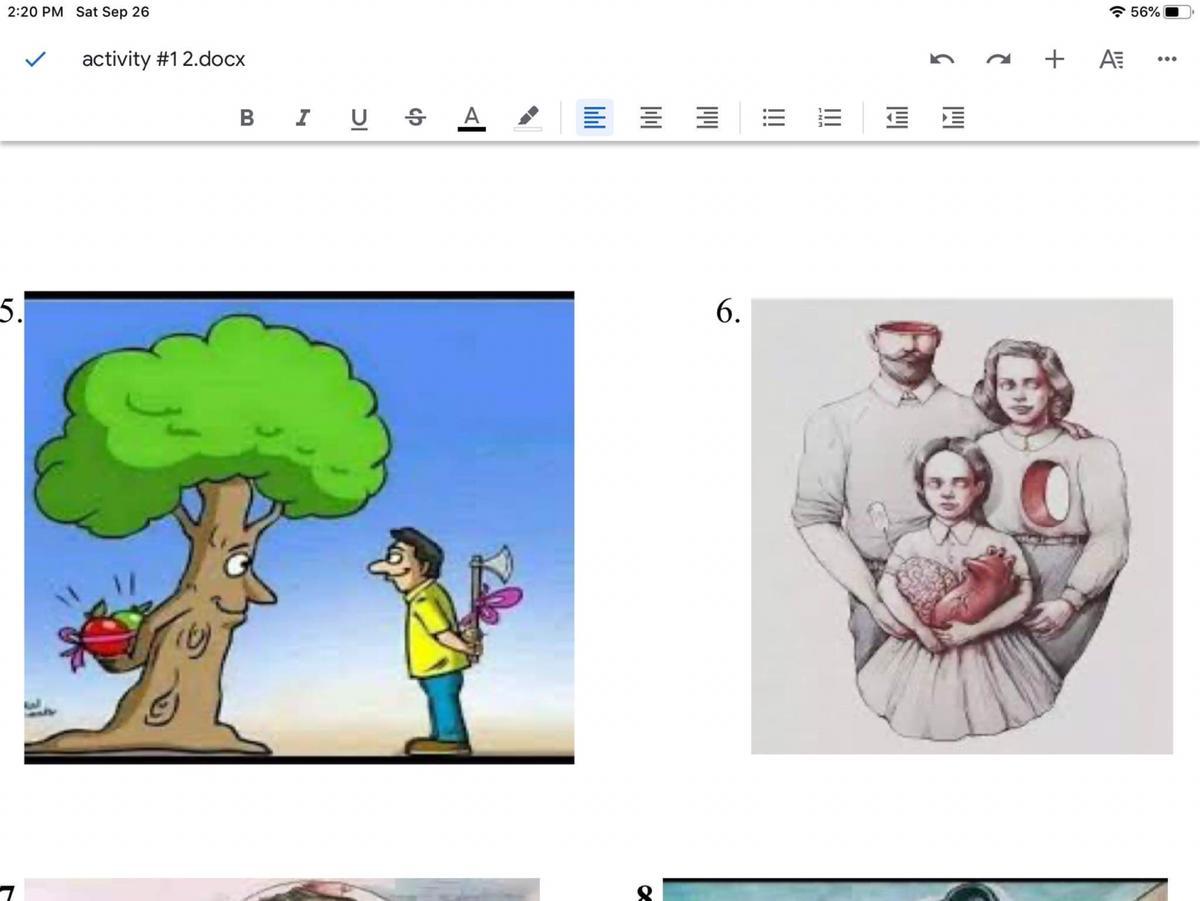Viewport: 1200px width, 901px height.
Task: Tap the document title activity #1 2.docx
Action: [163, 59]
